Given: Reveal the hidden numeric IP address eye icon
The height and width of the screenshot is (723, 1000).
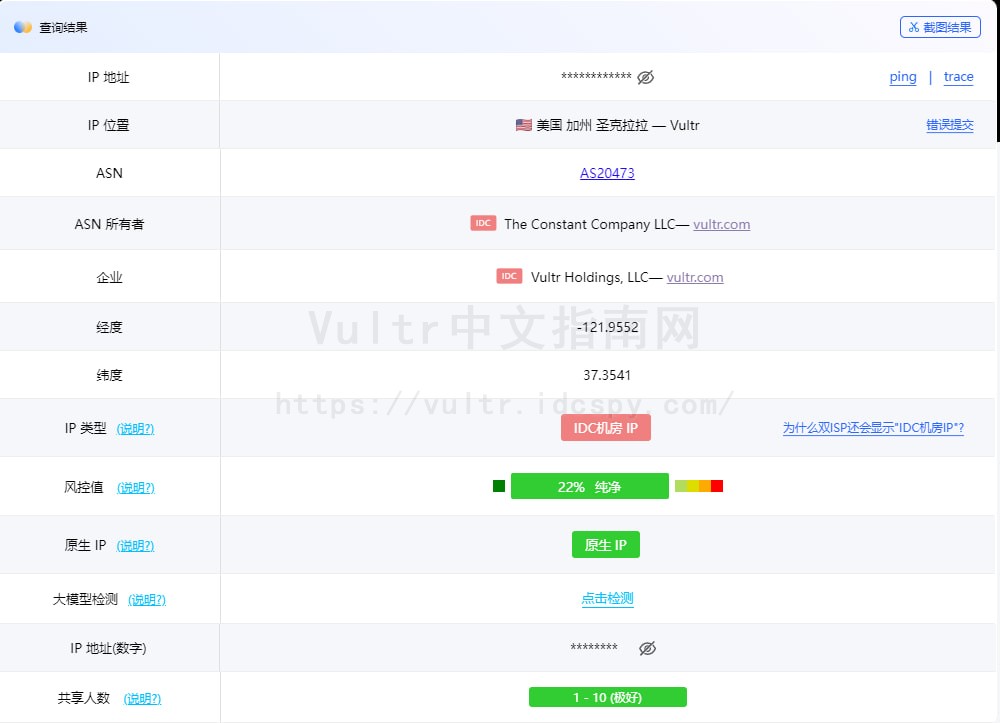Looking at the screenshot, I should [647, 648].
